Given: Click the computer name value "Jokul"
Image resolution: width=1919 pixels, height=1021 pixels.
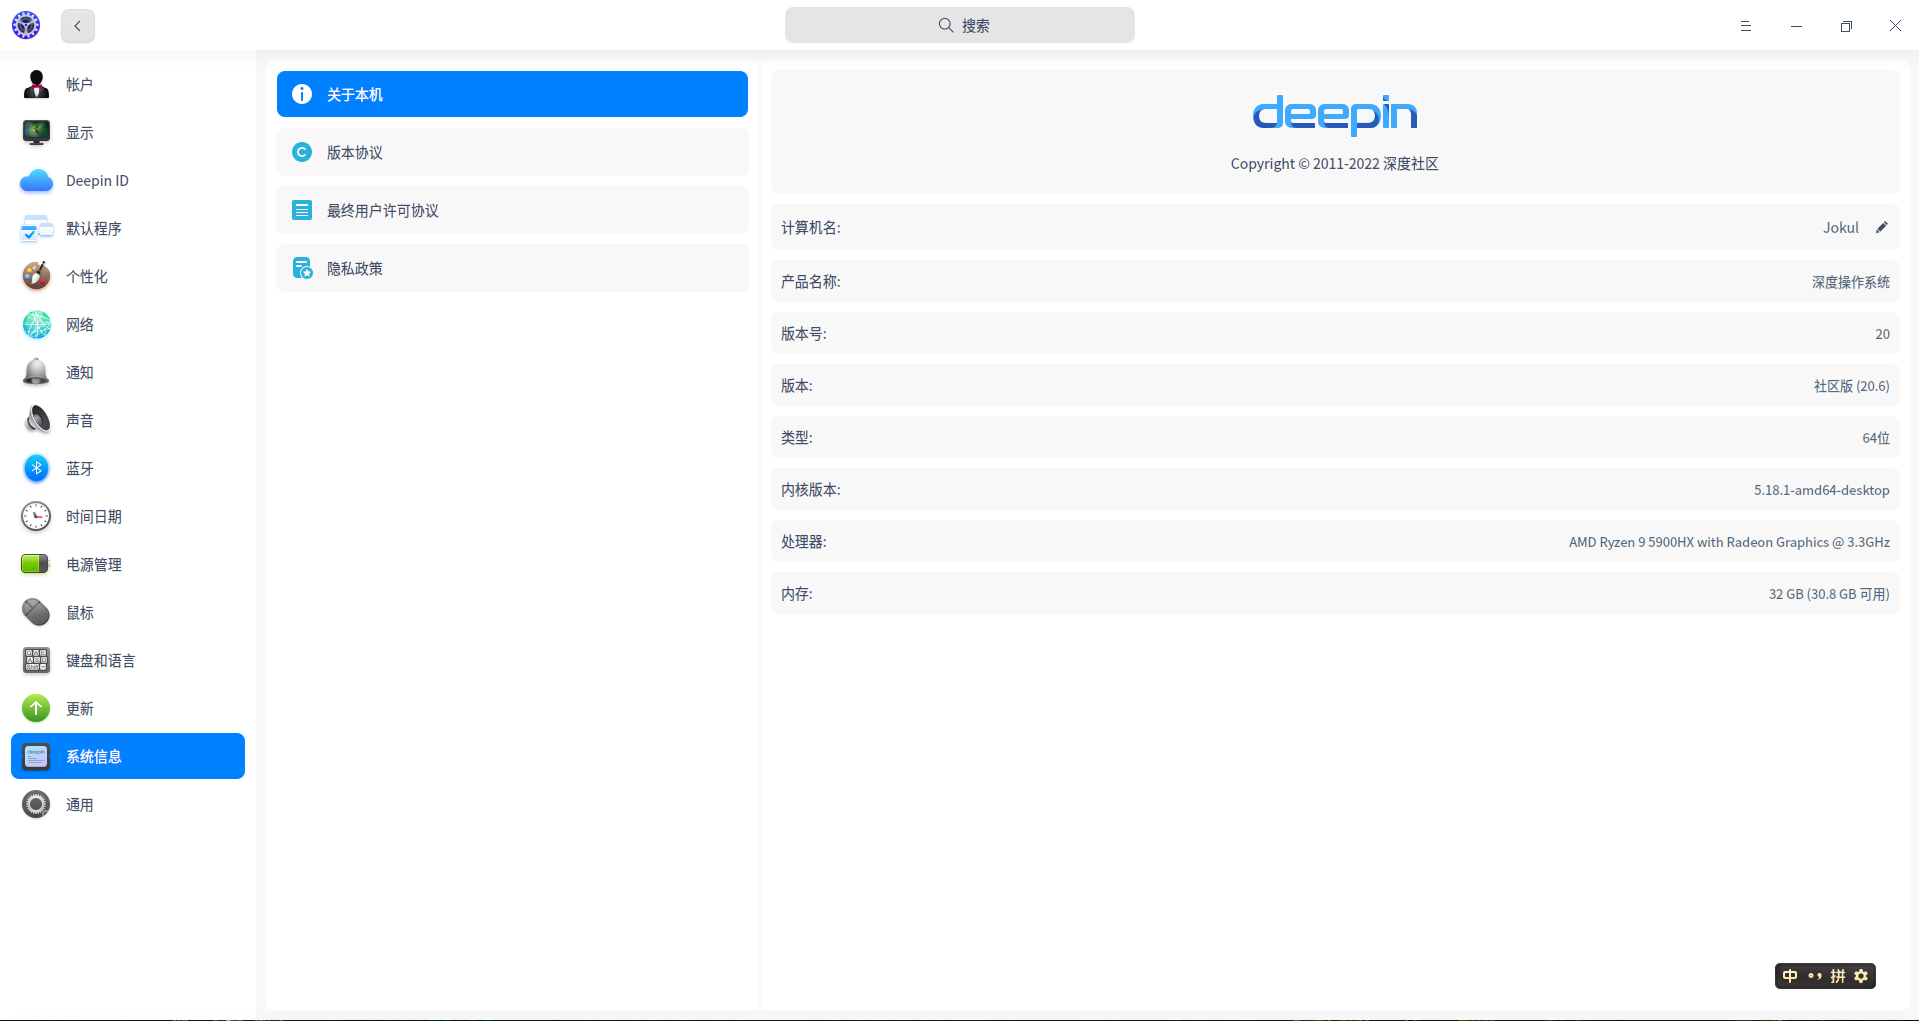Looking at the screenshot, I should [x=1840, y=228].
